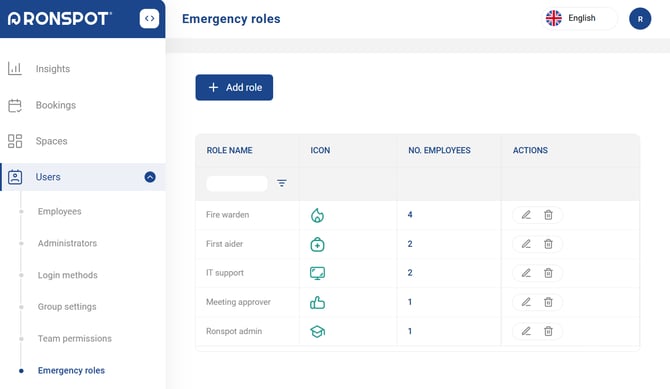Select the Users menu item

pyautogui.click(x=83, y=177)
